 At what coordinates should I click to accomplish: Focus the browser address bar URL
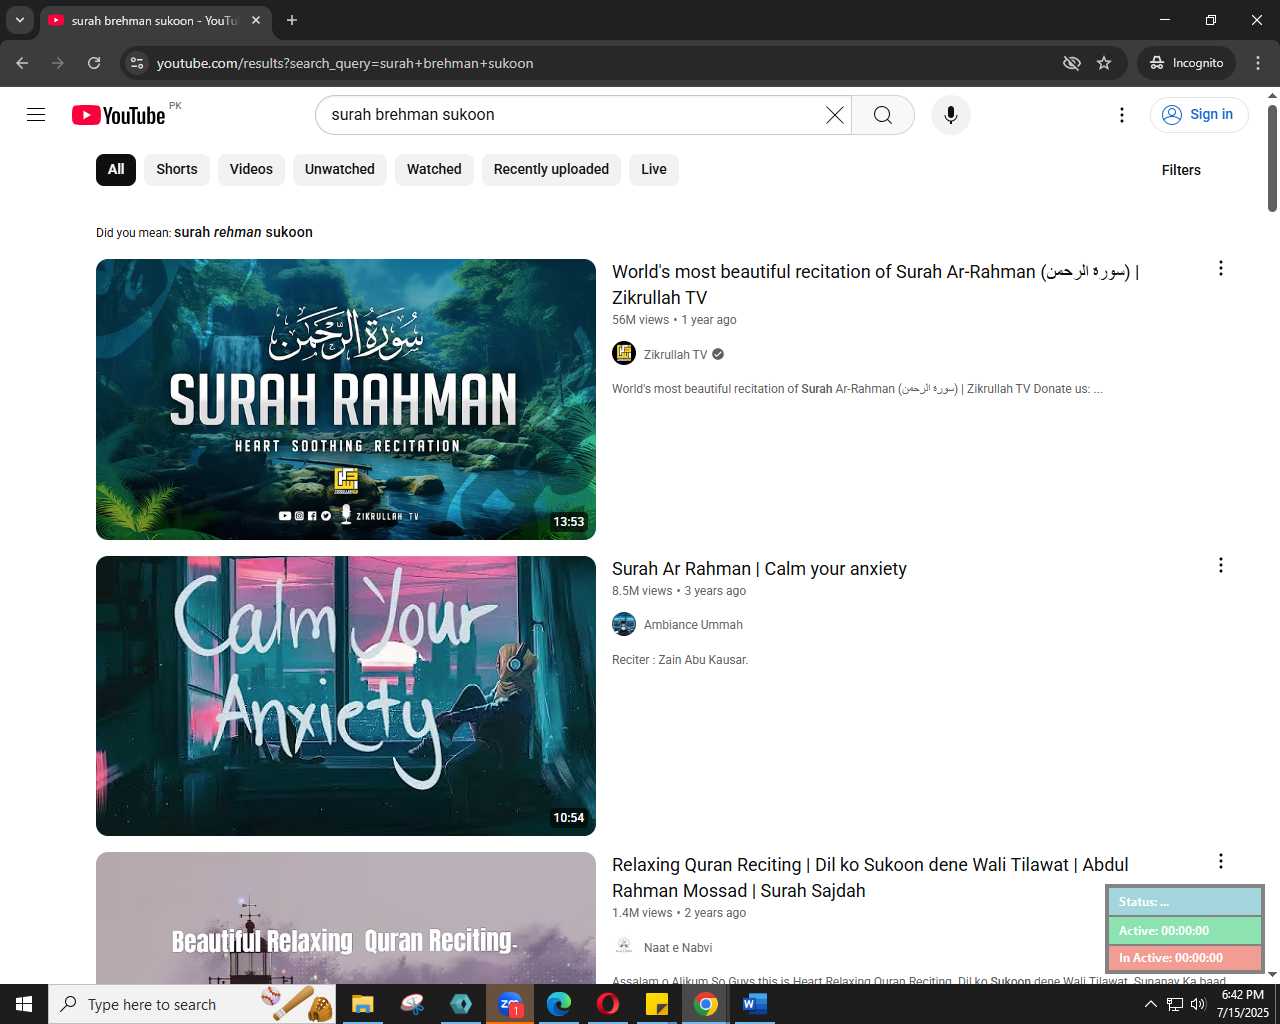(x=345, y=63)
